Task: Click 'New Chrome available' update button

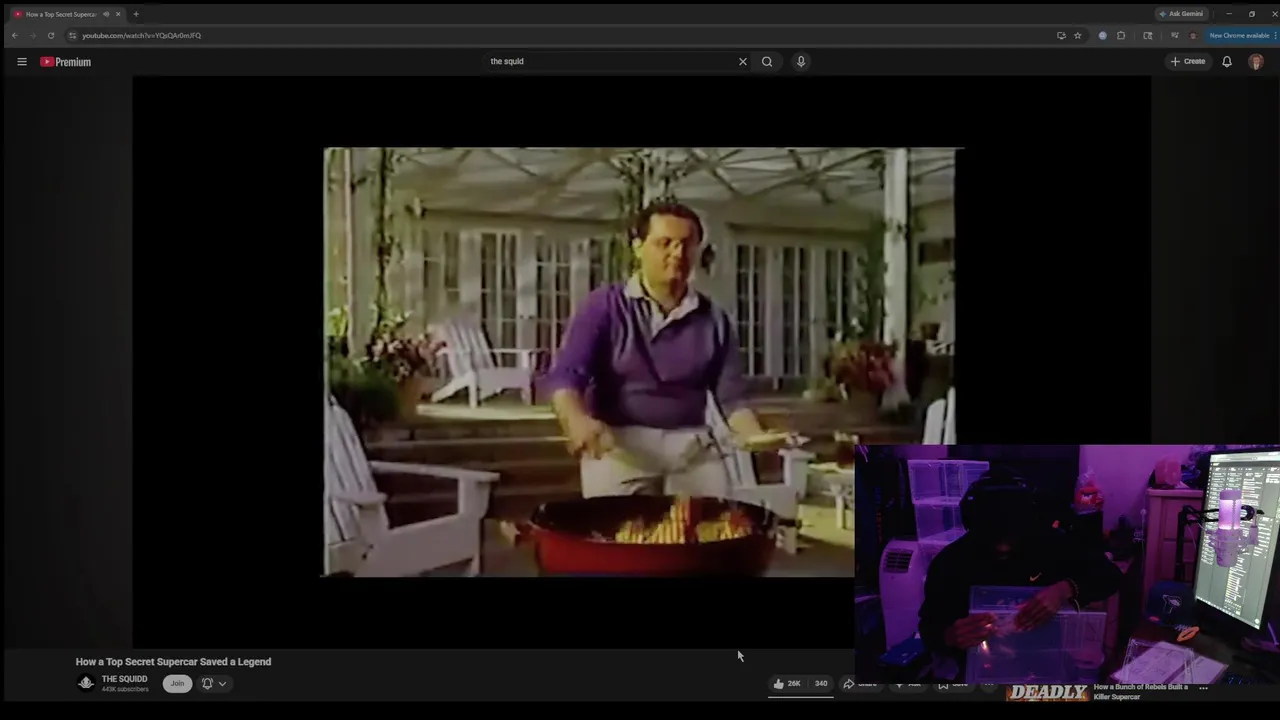Action: click(x=1239, y=36)
